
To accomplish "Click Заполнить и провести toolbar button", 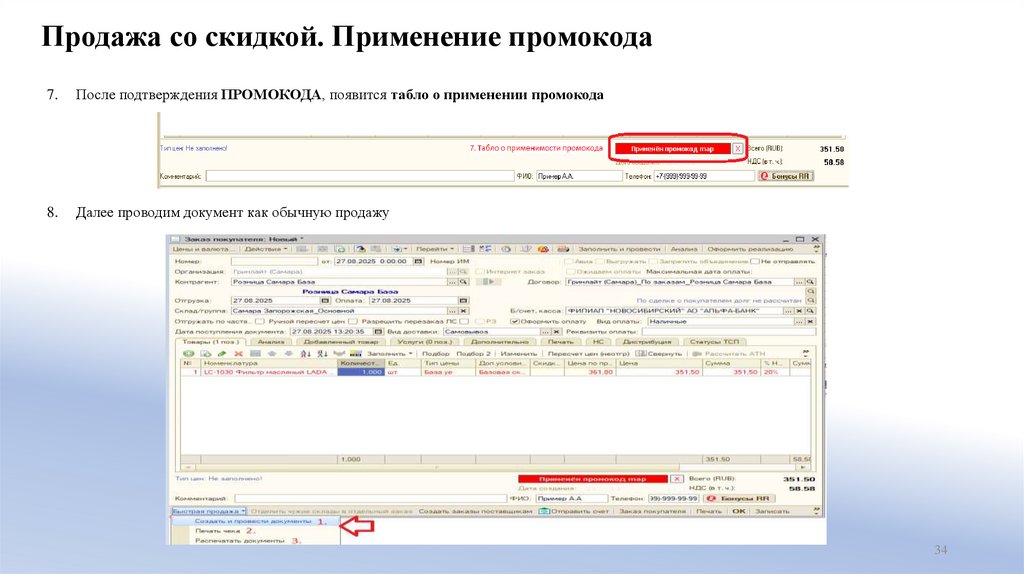I will click(x=619, y=249).
